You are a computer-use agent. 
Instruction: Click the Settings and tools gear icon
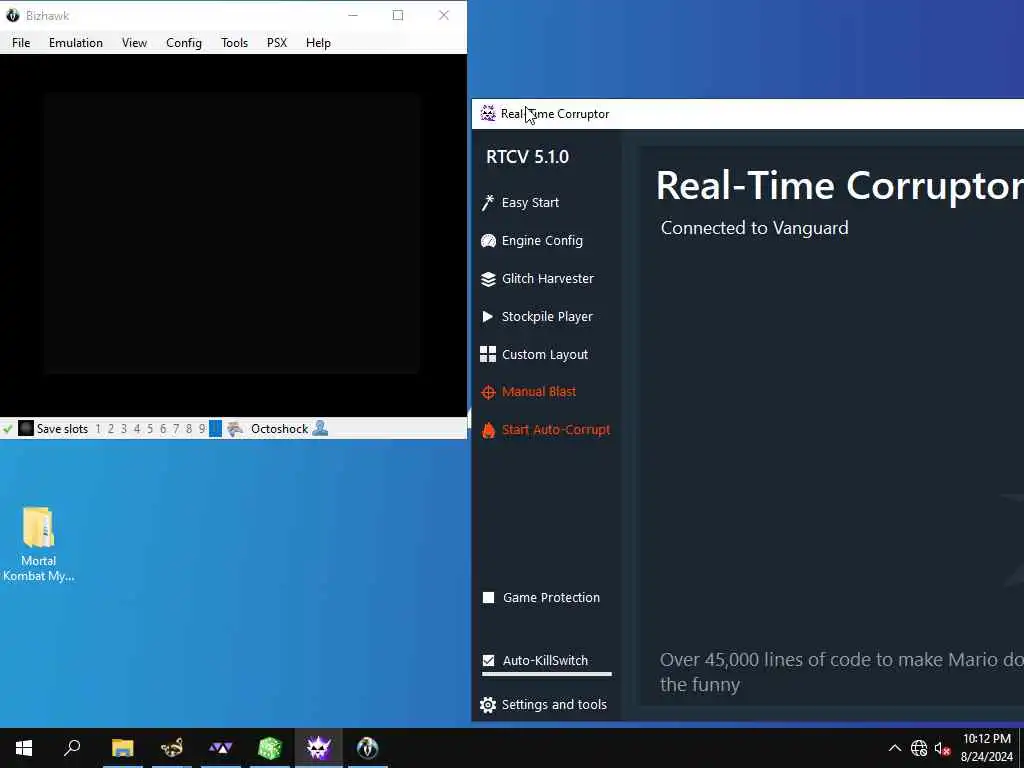pyautogui.click(x=488, y=705)
